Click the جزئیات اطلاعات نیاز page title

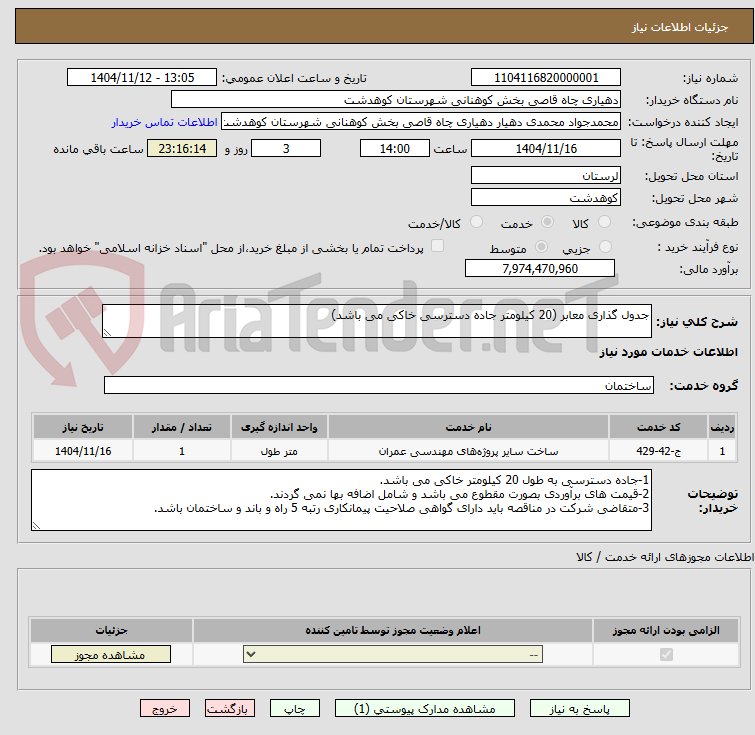(x=680, y=27)
